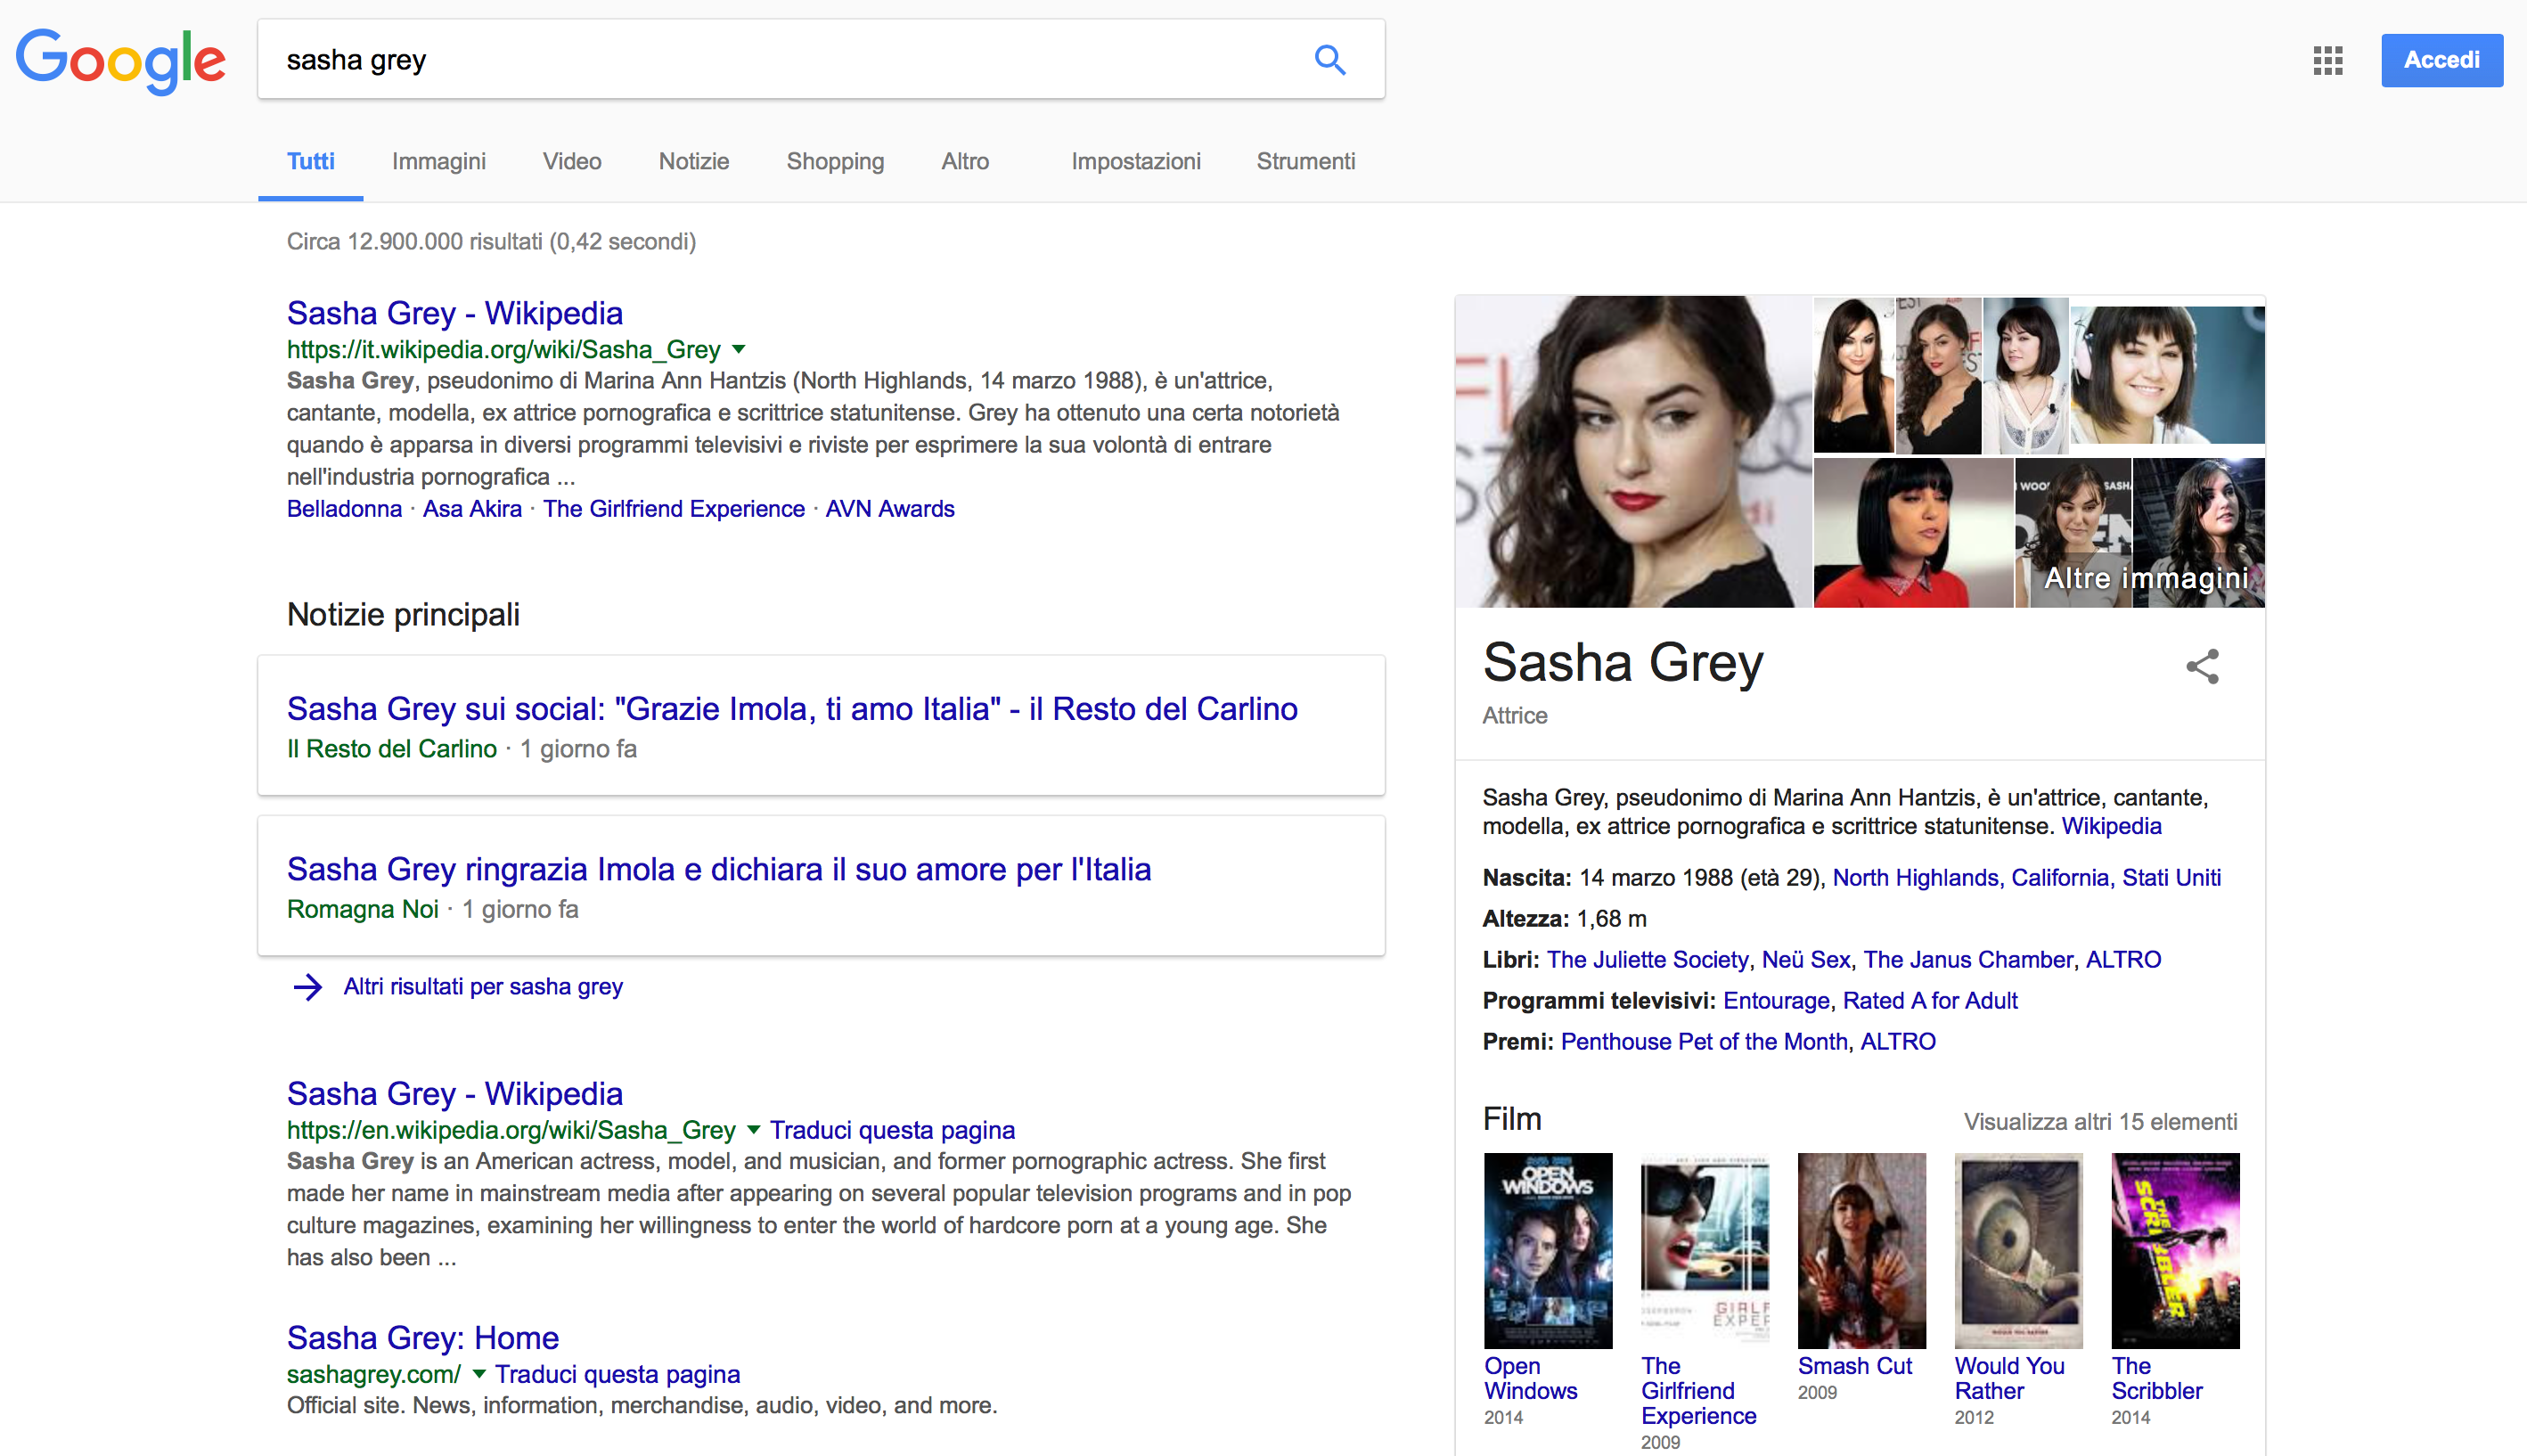Open the Would You Rather film poster
The width and height of the screenshot is (2527, 1456).
coord(2018,1251)
